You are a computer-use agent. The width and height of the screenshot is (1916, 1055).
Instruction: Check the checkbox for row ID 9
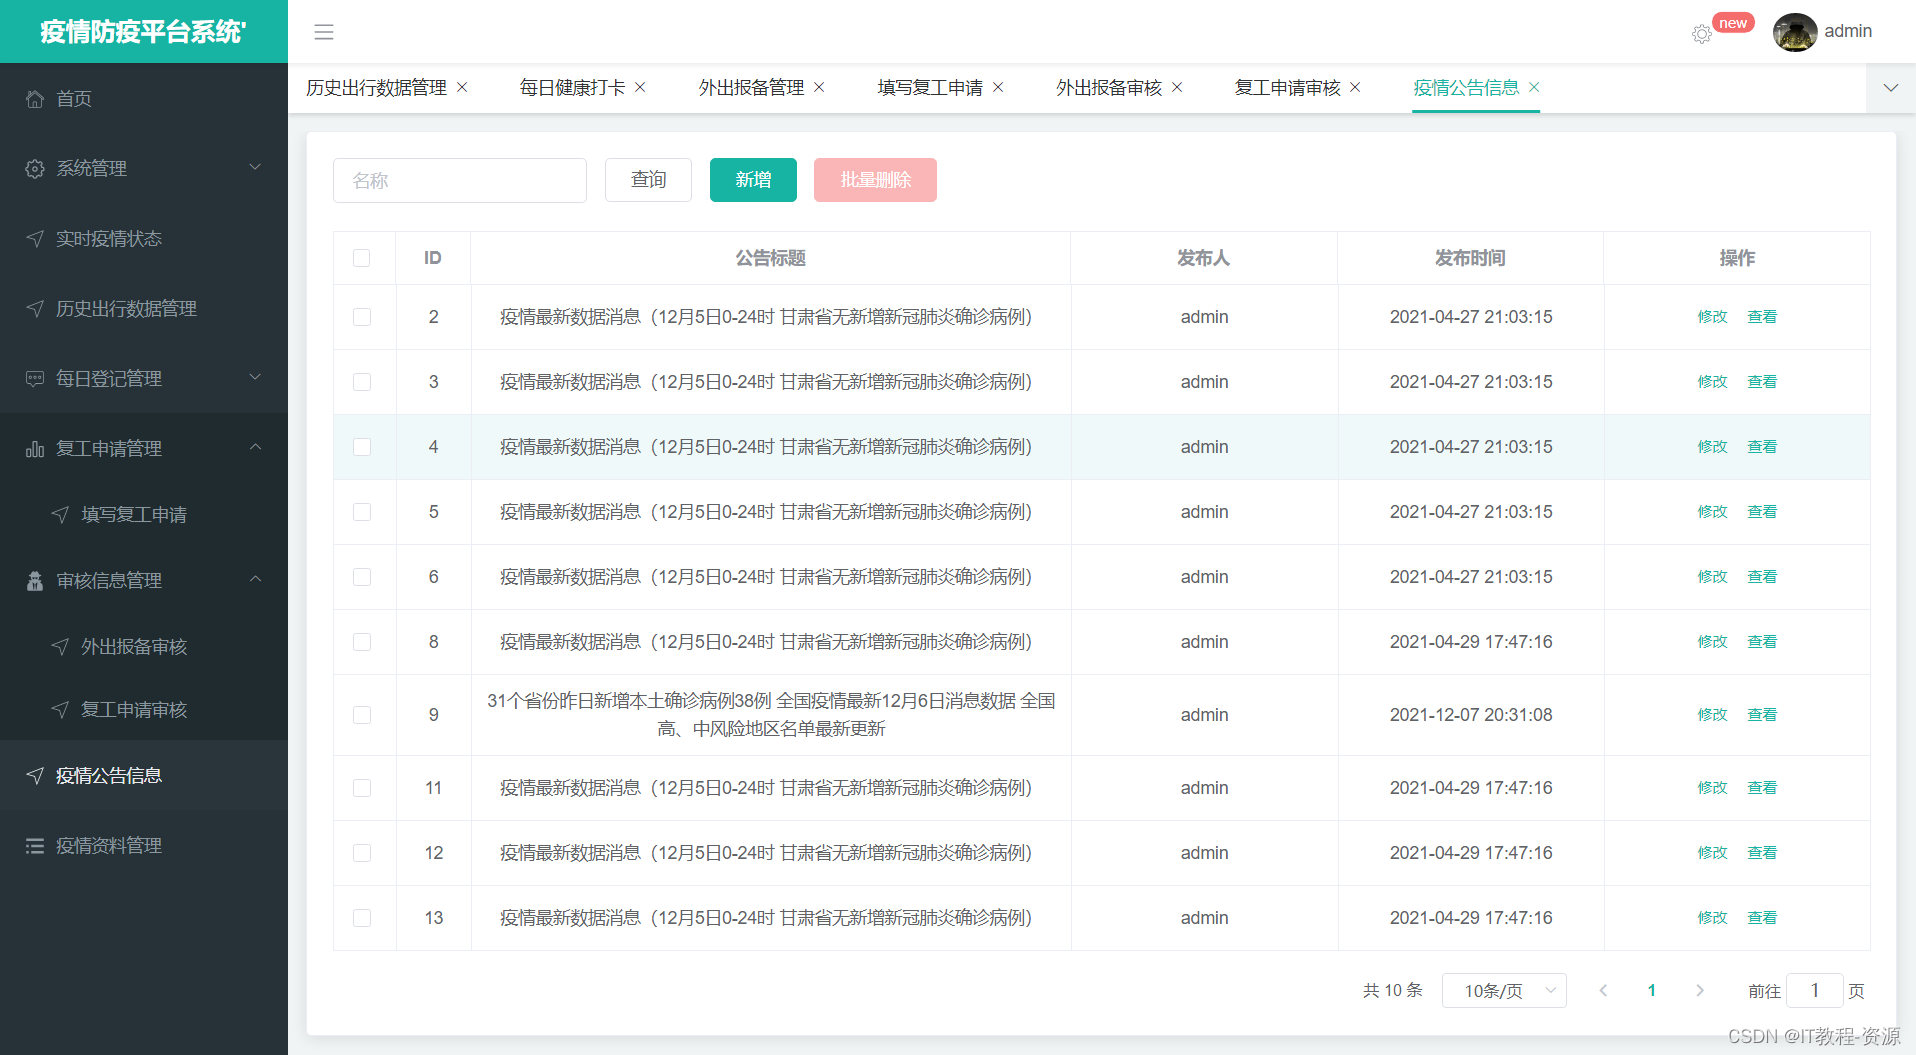coord(362,715)
